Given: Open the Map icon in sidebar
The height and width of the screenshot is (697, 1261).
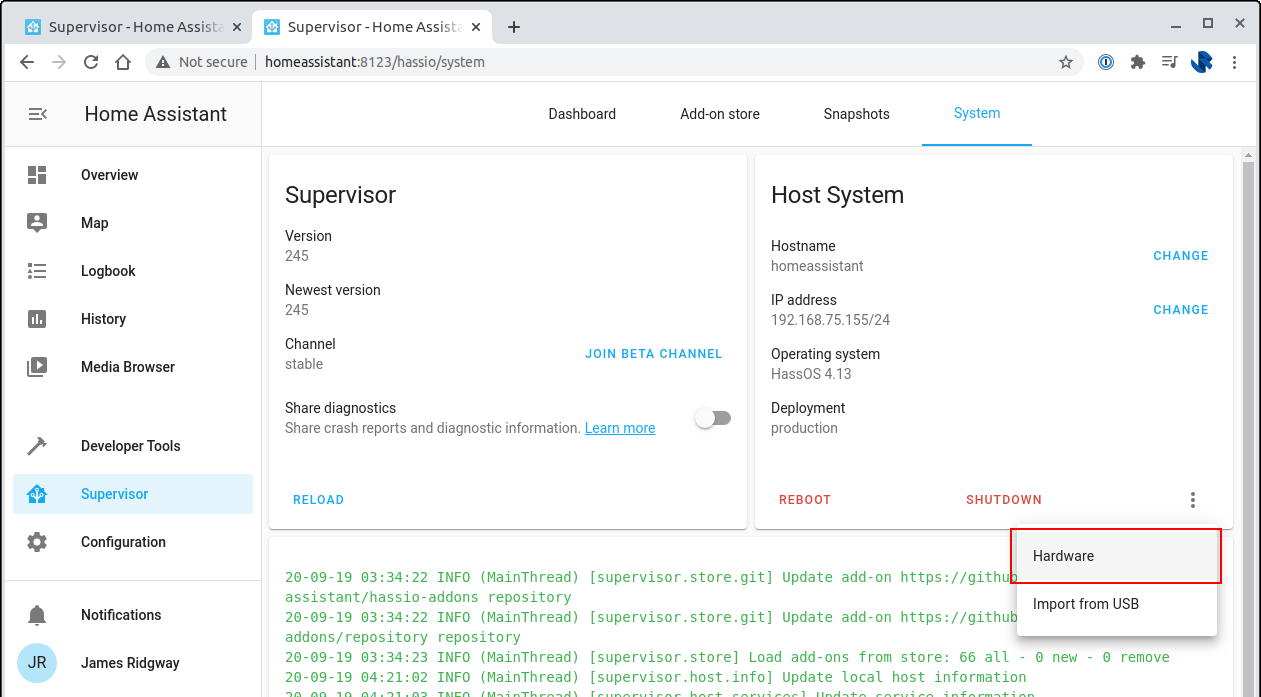Looking at the screenshot, I should coord(37,223).
